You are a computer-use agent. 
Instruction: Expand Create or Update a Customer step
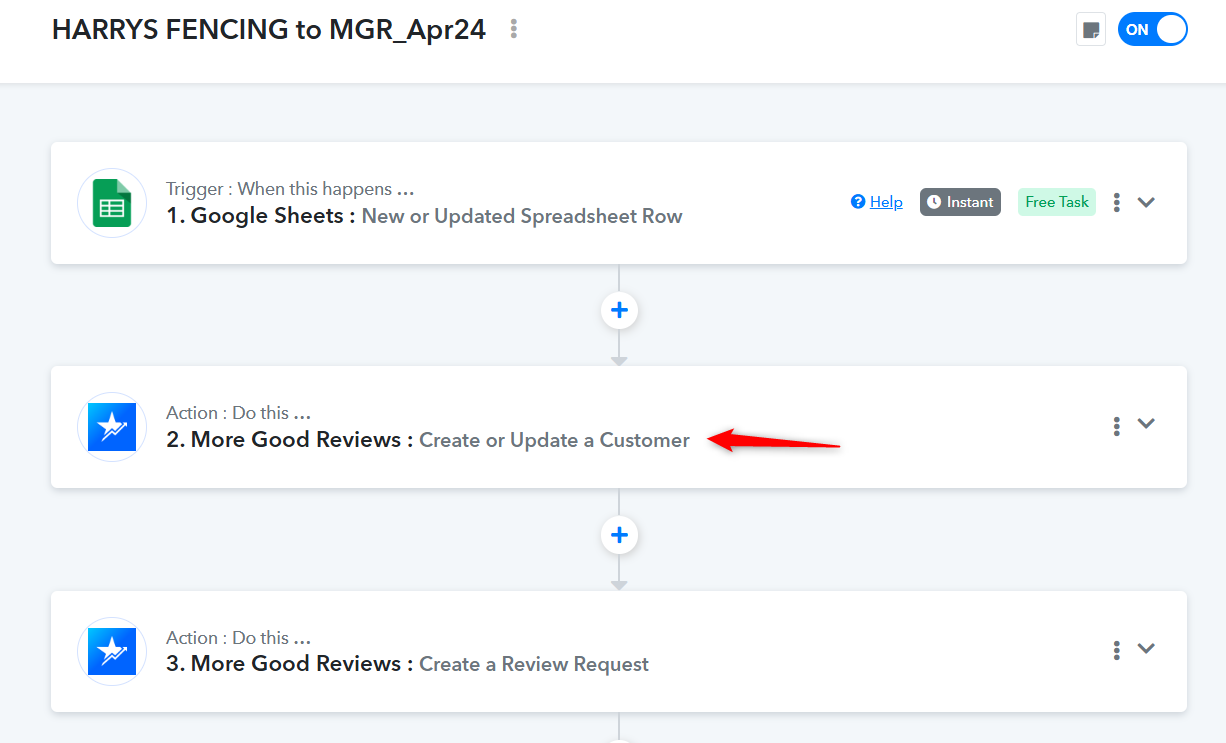click(1147, 424)
